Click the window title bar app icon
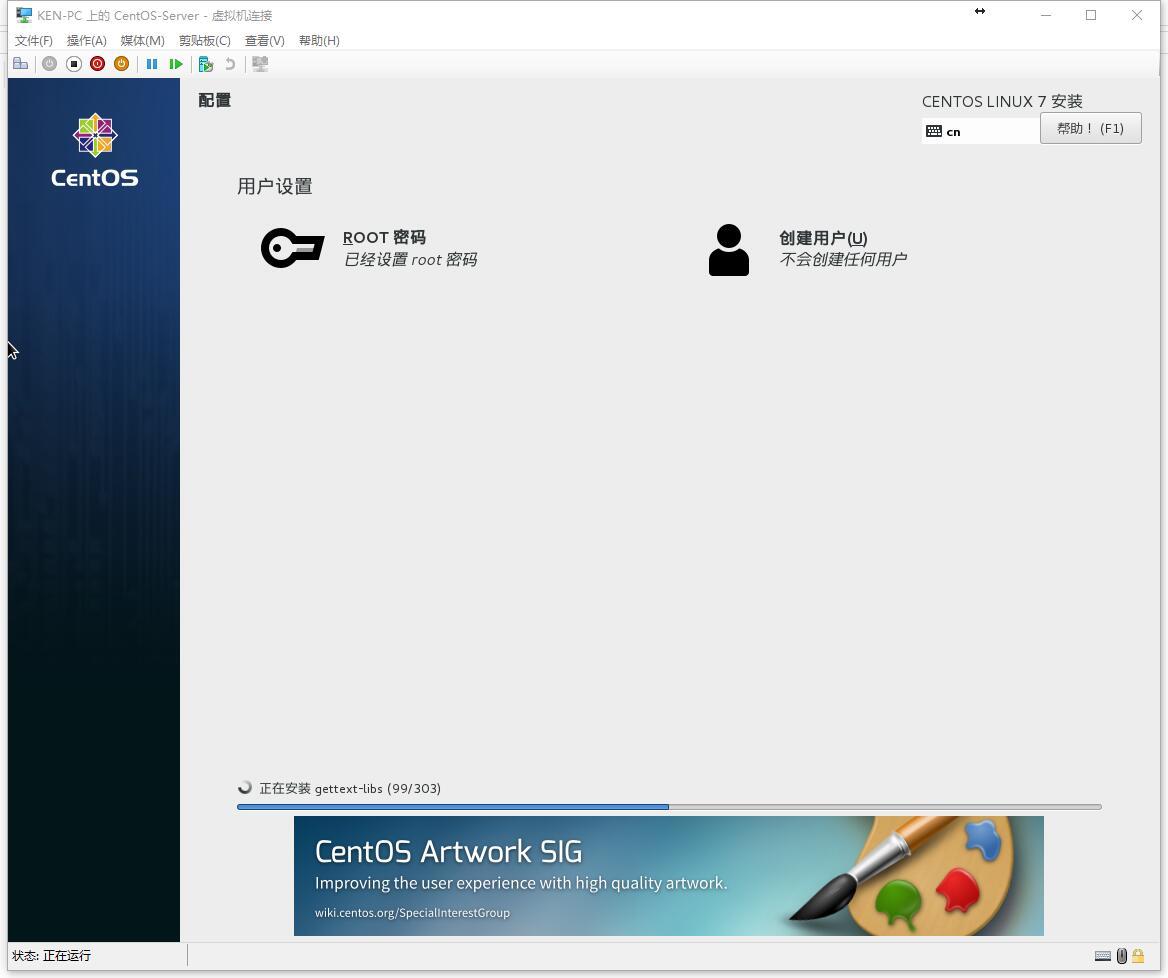 click(24, 15)
